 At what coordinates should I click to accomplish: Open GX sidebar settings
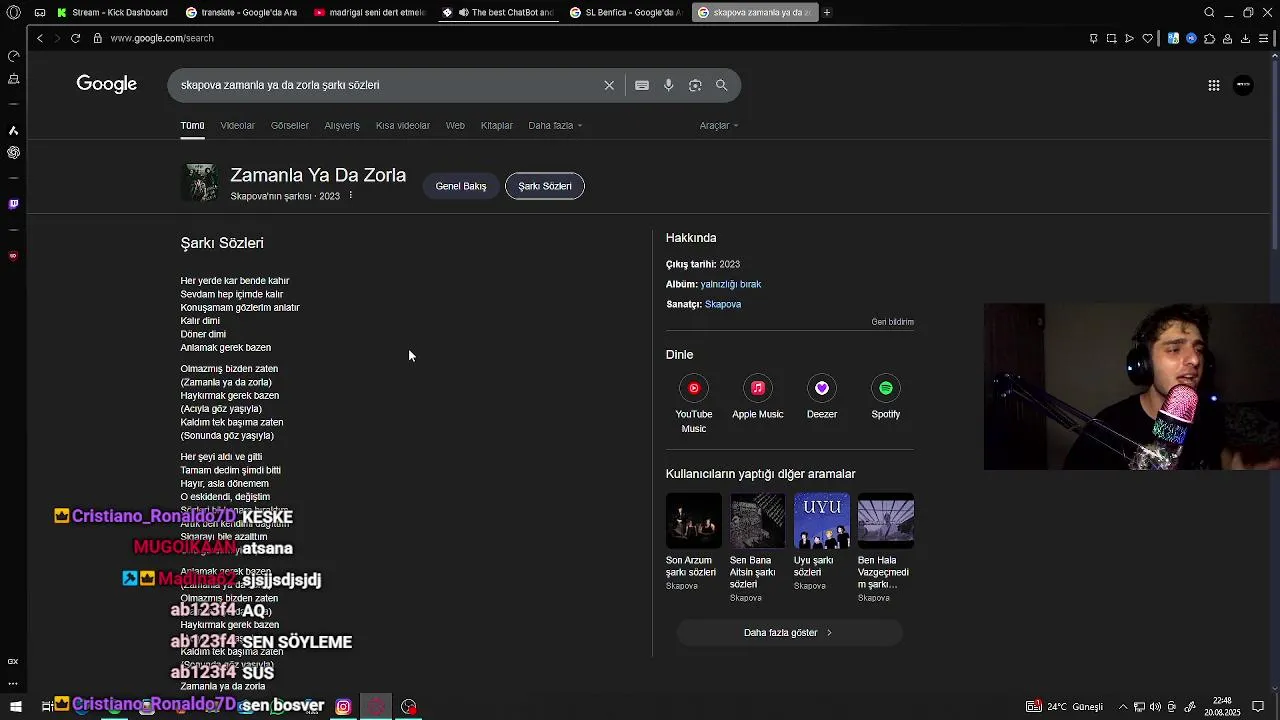[13, 661]
